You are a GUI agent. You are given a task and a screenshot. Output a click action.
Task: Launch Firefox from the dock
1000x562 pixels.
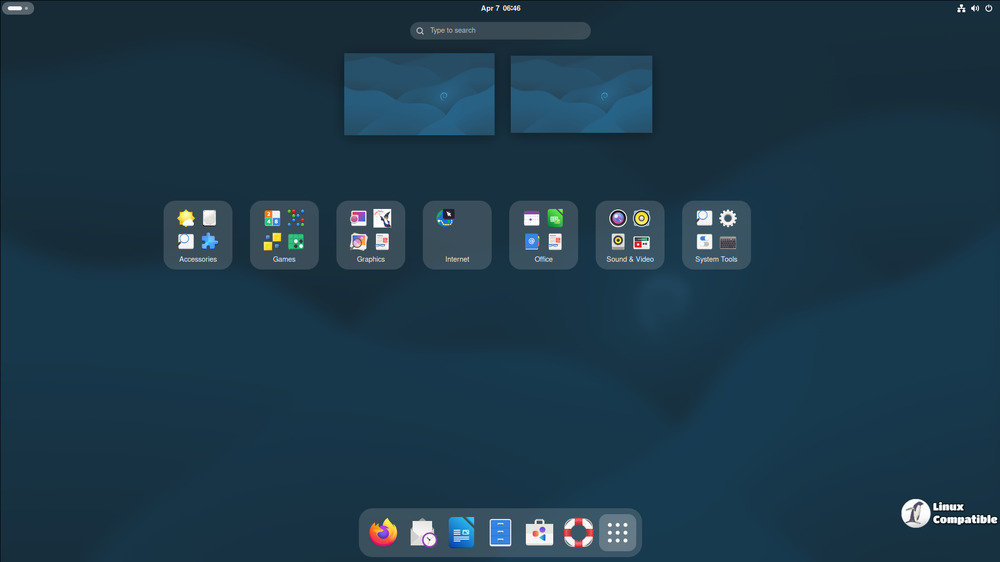(383, 533)
